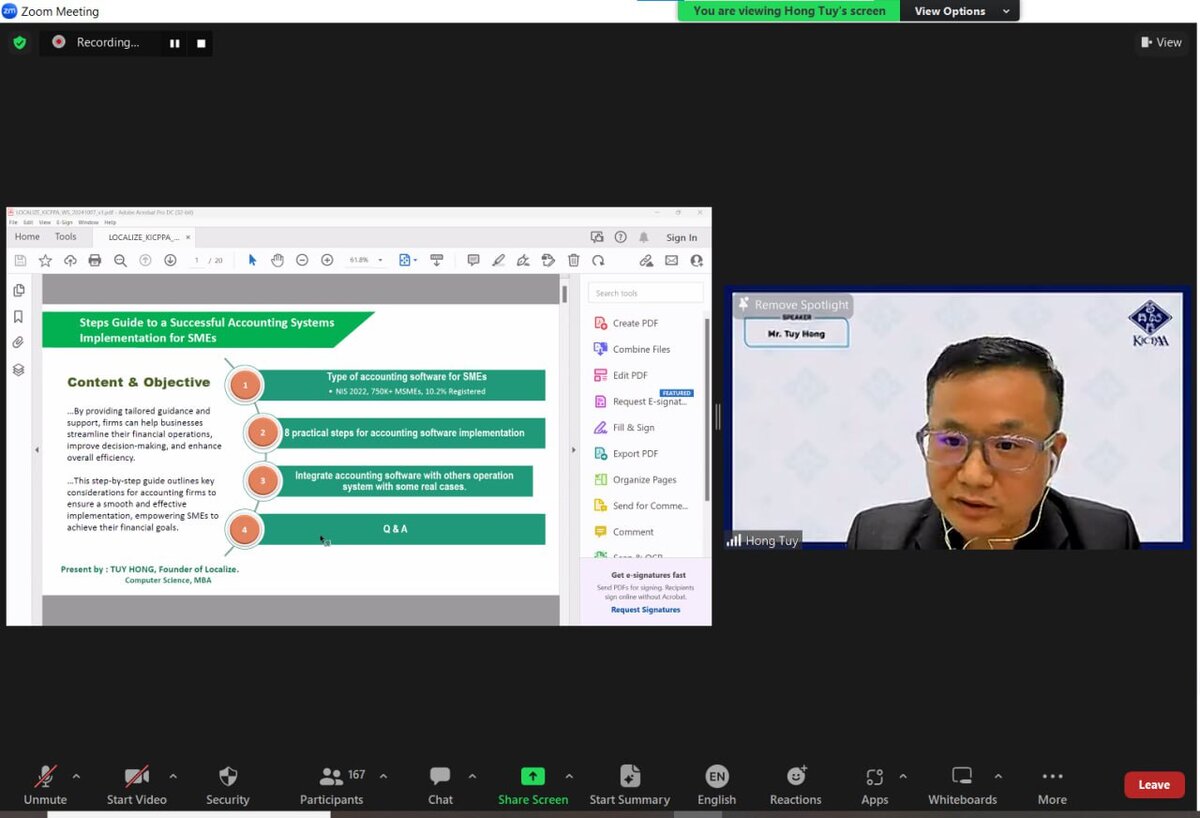Star this PDF file in Acrobat
1200x818 pixels.
click(45, 260)
